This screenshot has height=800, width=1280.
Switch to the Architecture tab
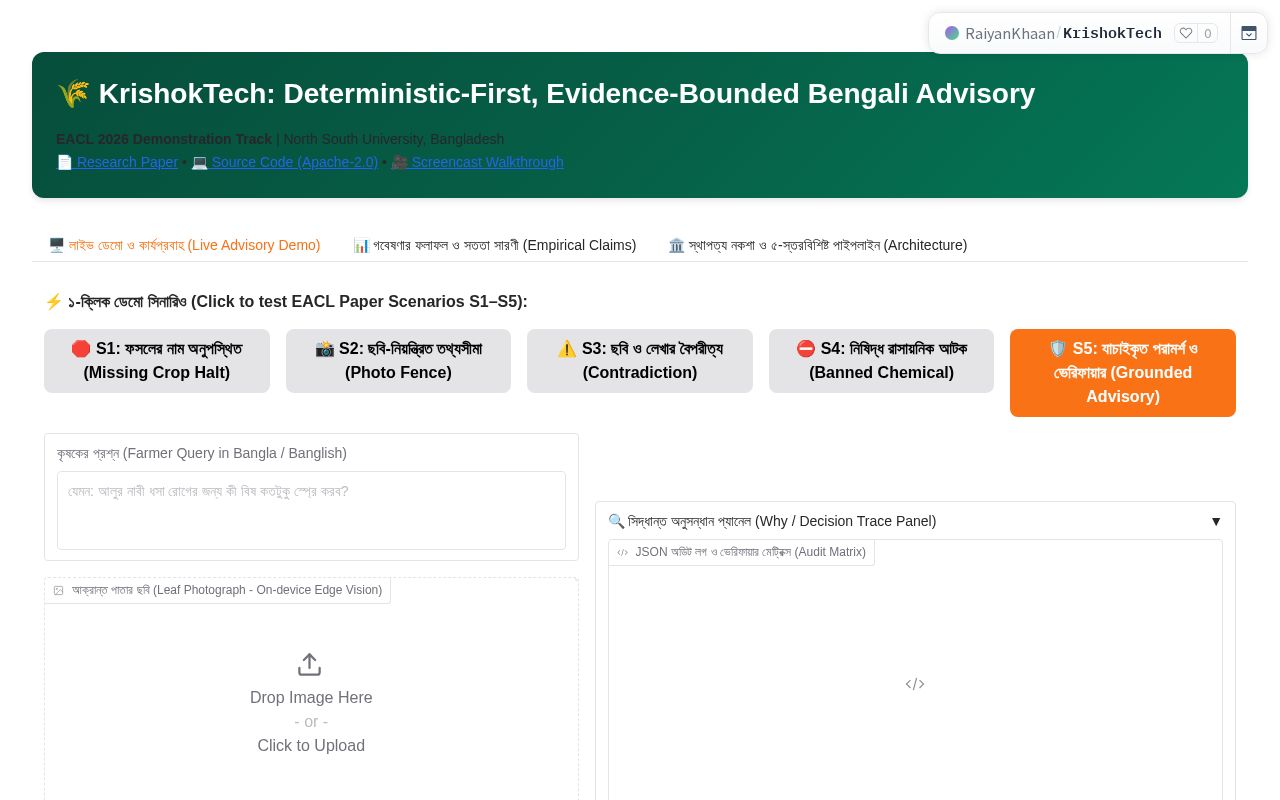(x=818, y=245)
